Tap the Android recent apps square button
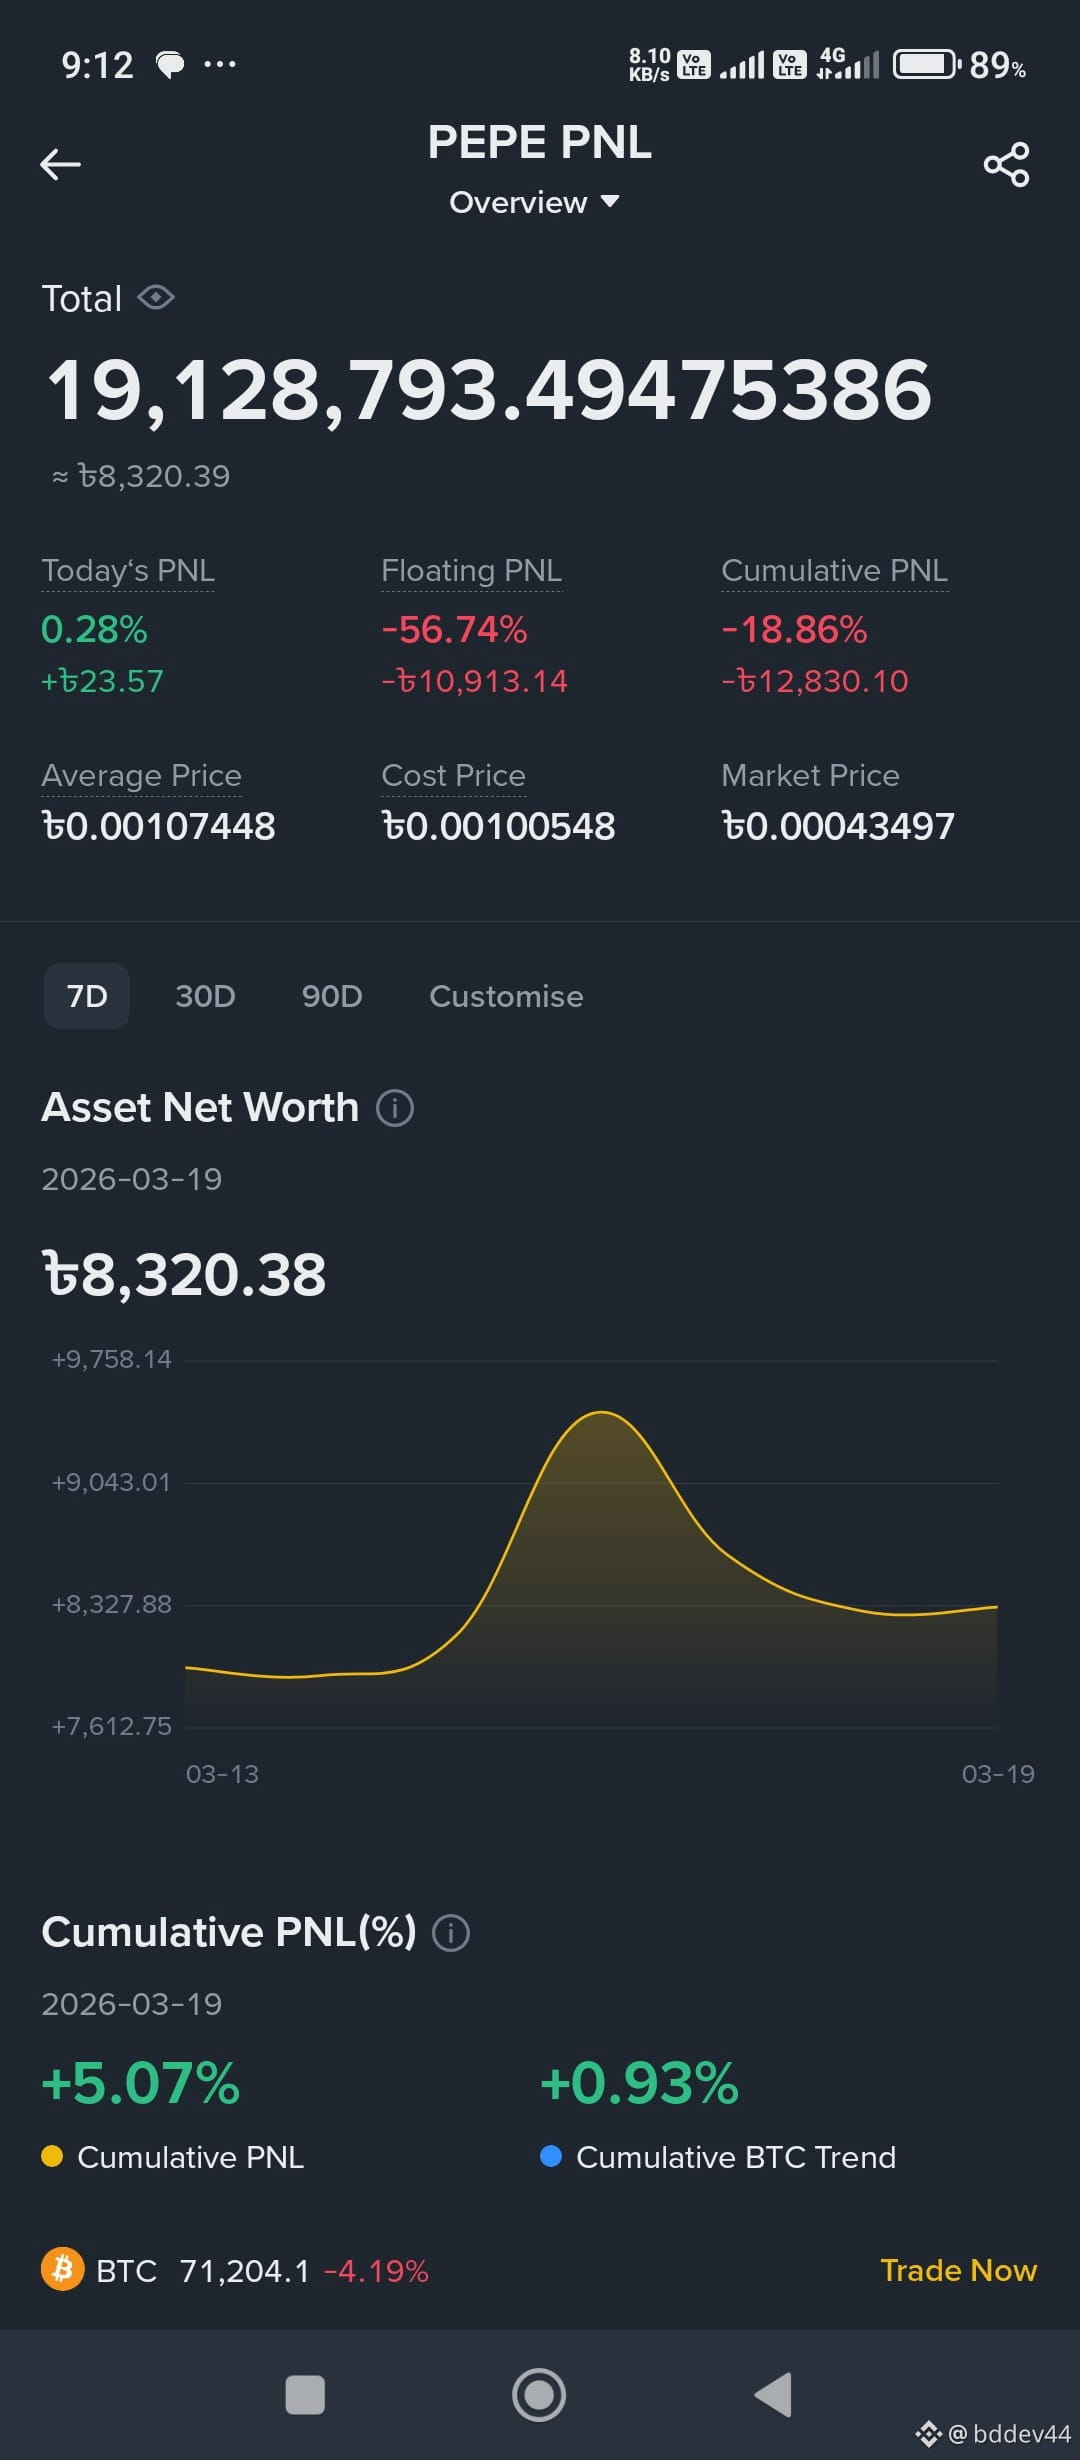This screenshot has height=2460, width=1080. [305, 2395]
